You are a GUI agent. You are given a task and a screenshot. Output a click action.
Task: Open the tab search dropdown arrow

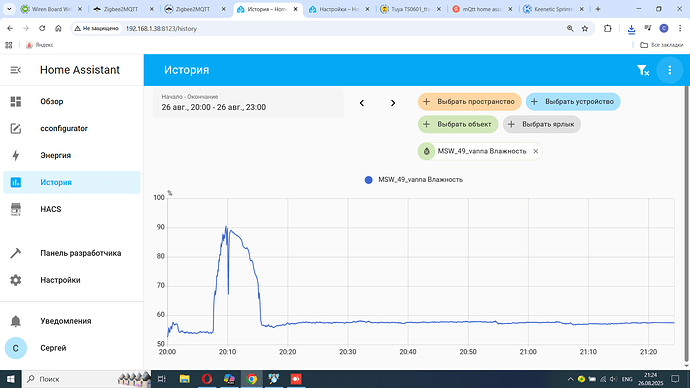[x=9, y=9]
